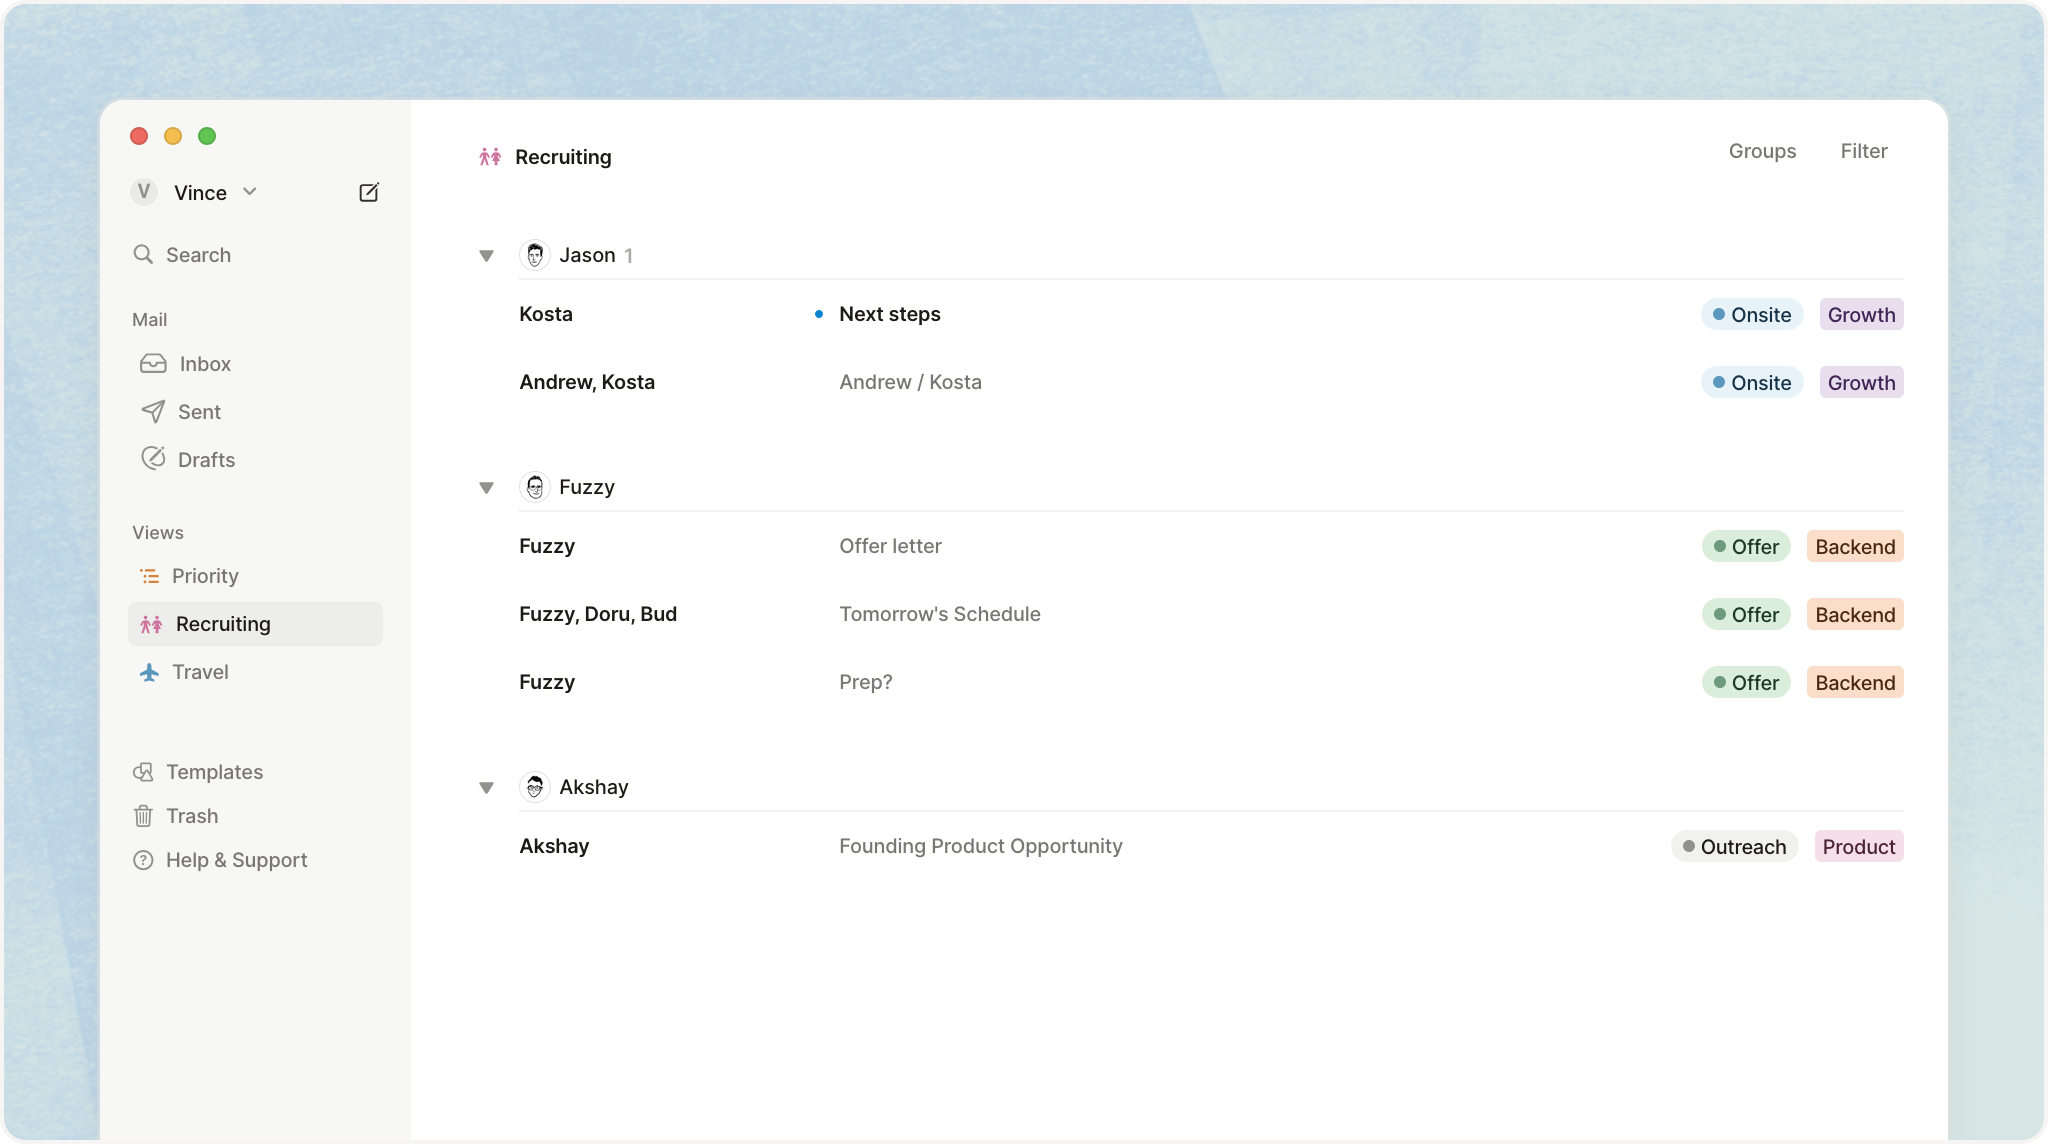Click sender name Andrew, Kosta

tap(587, 382)
